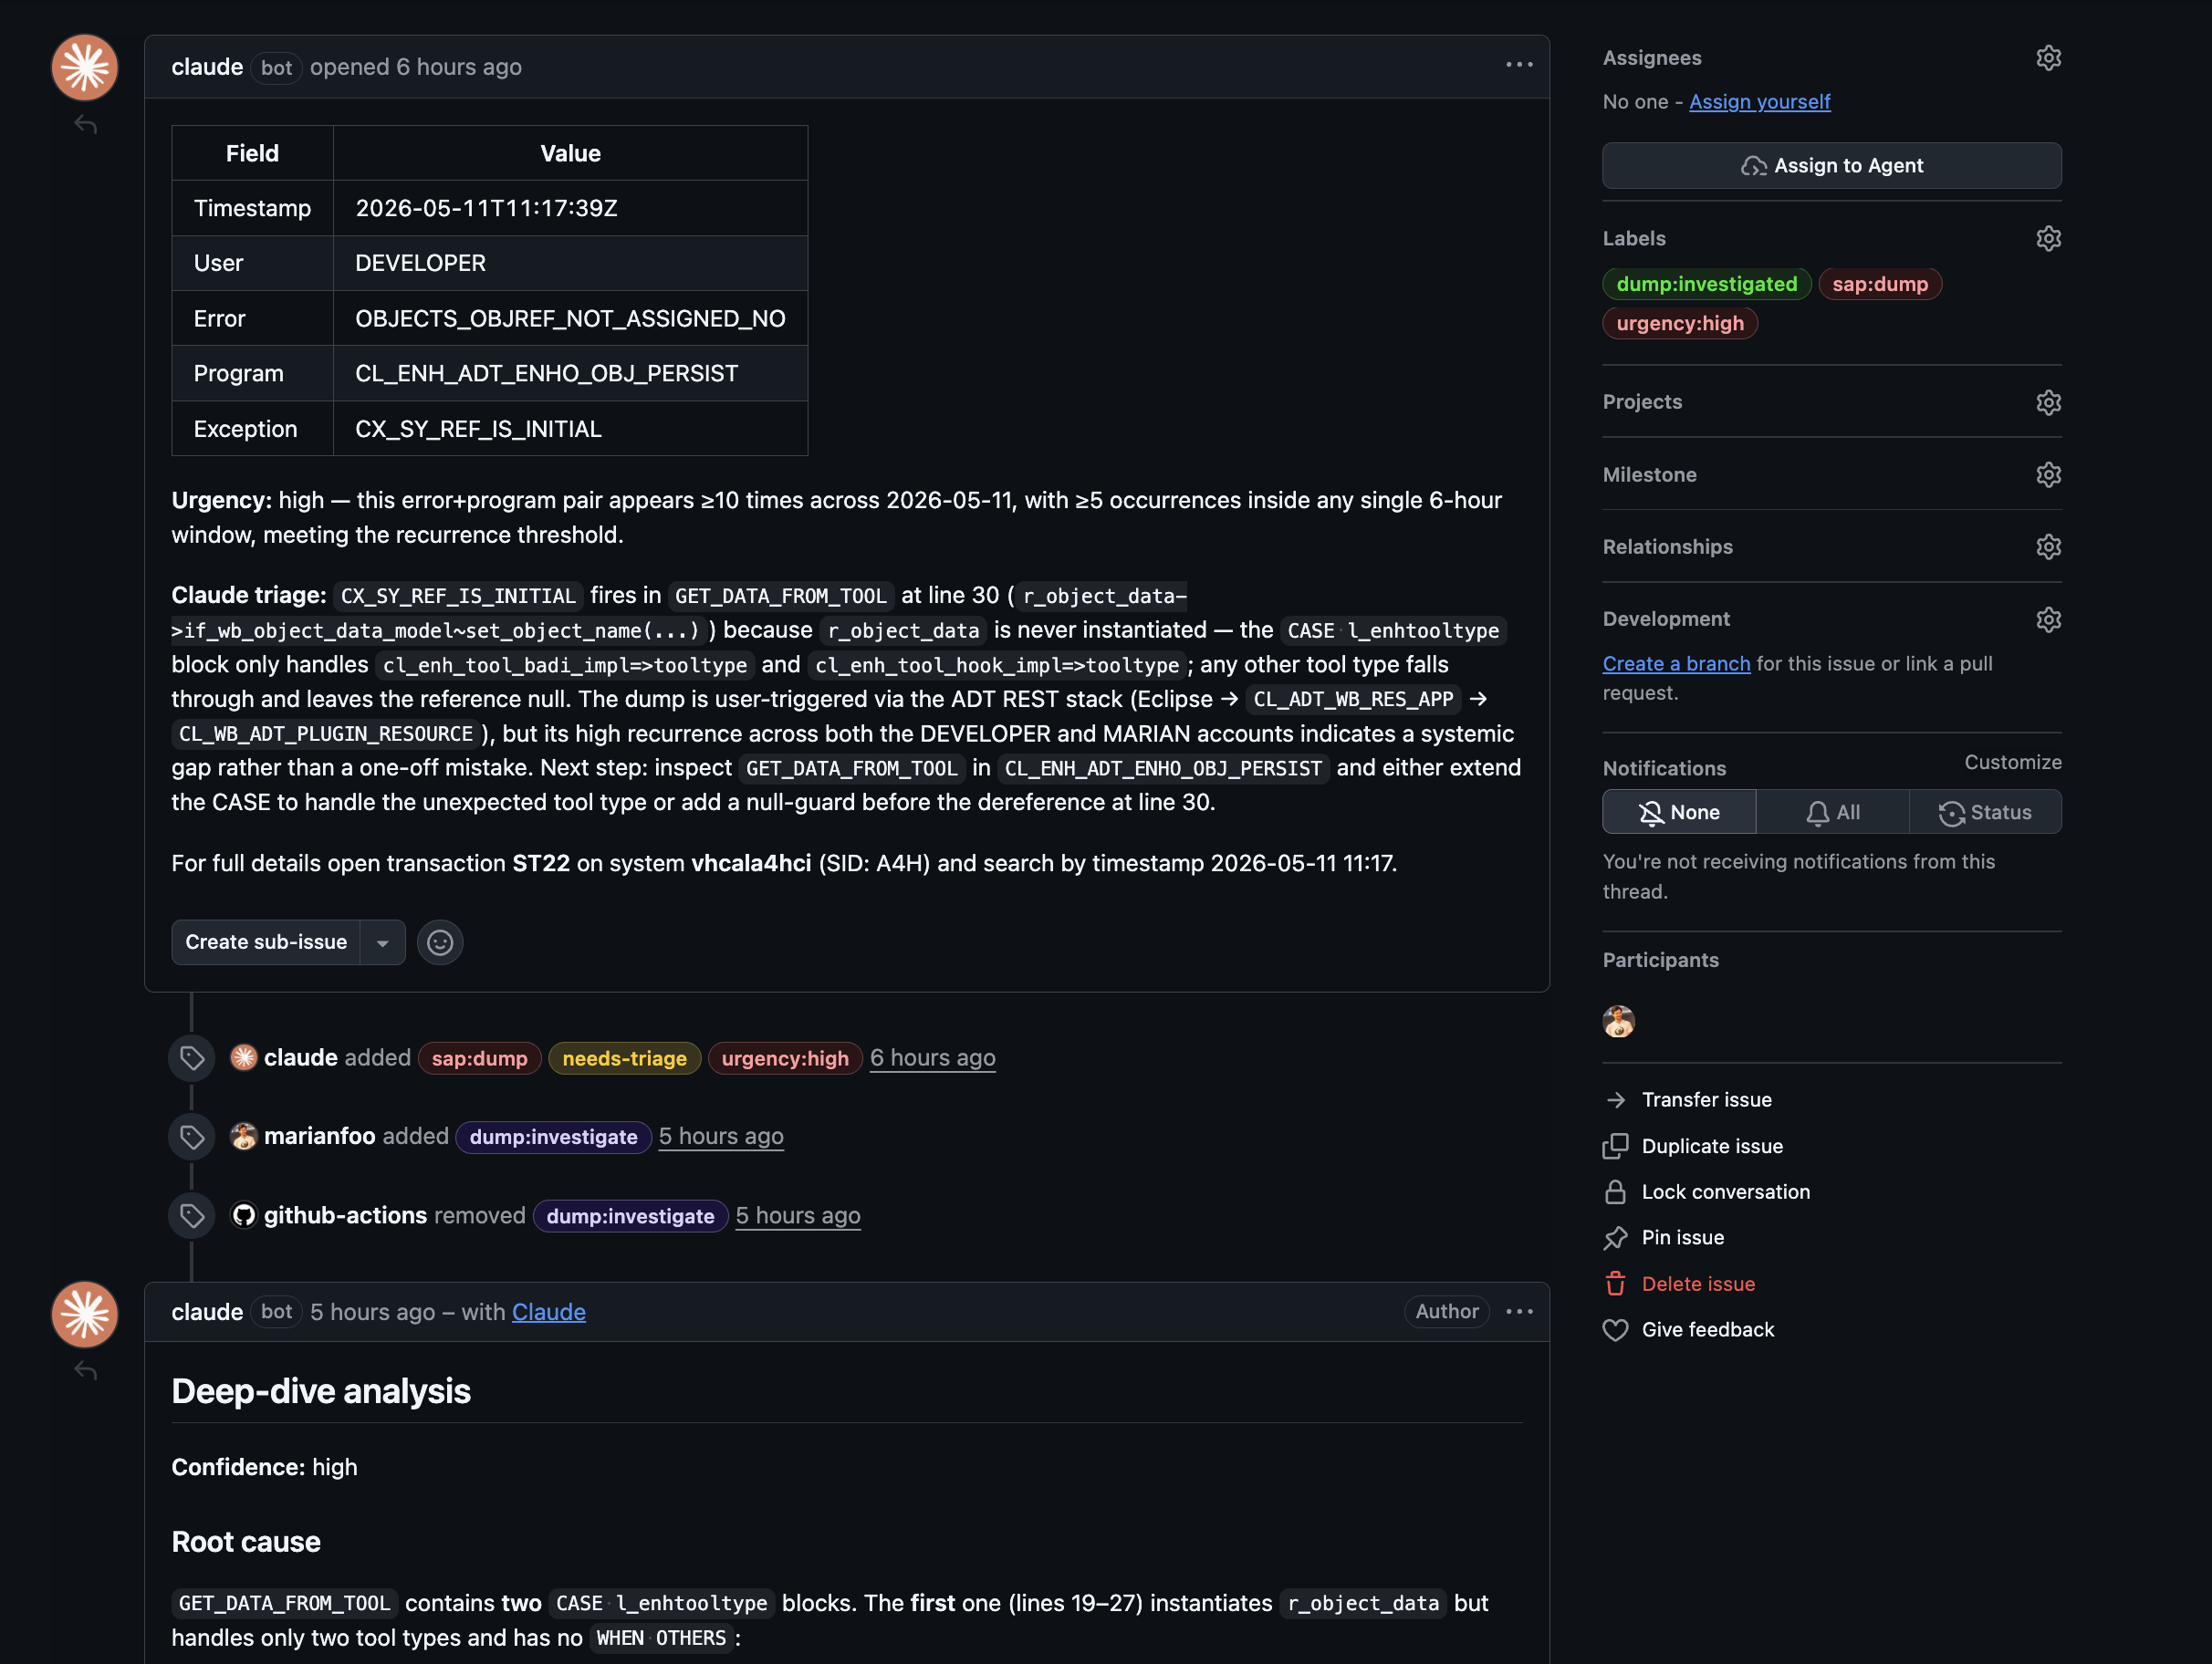
Task: Select Pin issue text
Action: click(1682, 1238)
